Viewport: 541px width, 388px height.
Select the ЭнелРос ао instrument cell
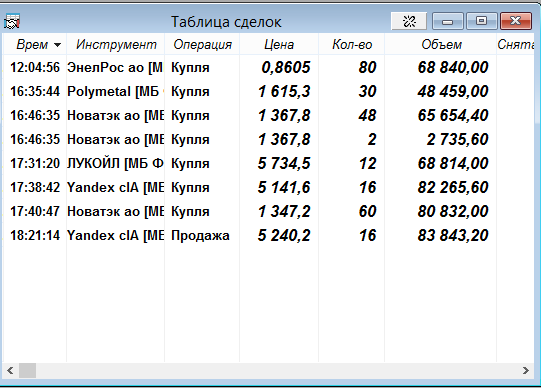pyautogui.click(x=115, y=67)
